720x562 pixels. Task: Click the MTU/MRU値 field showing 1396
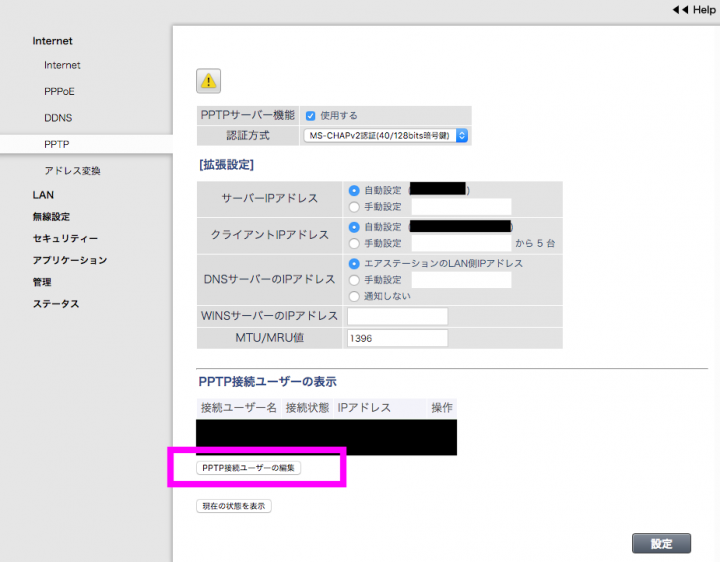click(397, 338)
